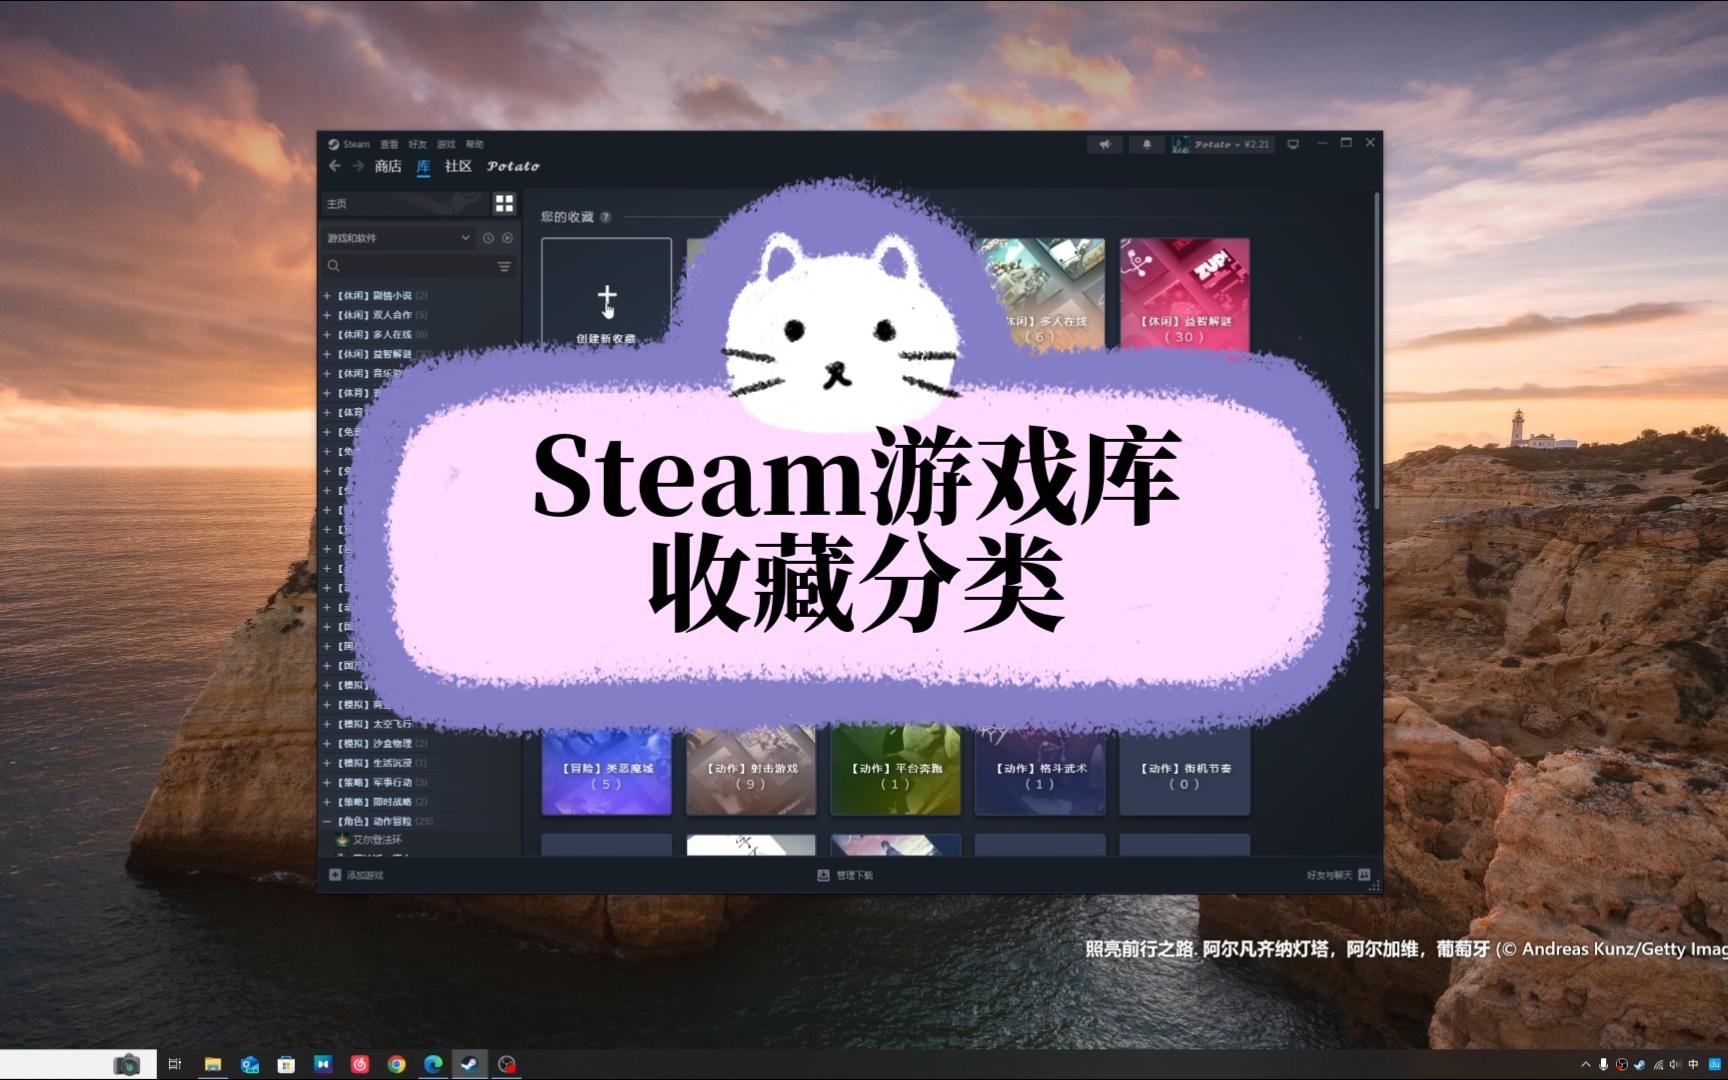Click the help icon beside 您的收藏
This screenshot has height=1080, width=1728.
click(605, 217)
